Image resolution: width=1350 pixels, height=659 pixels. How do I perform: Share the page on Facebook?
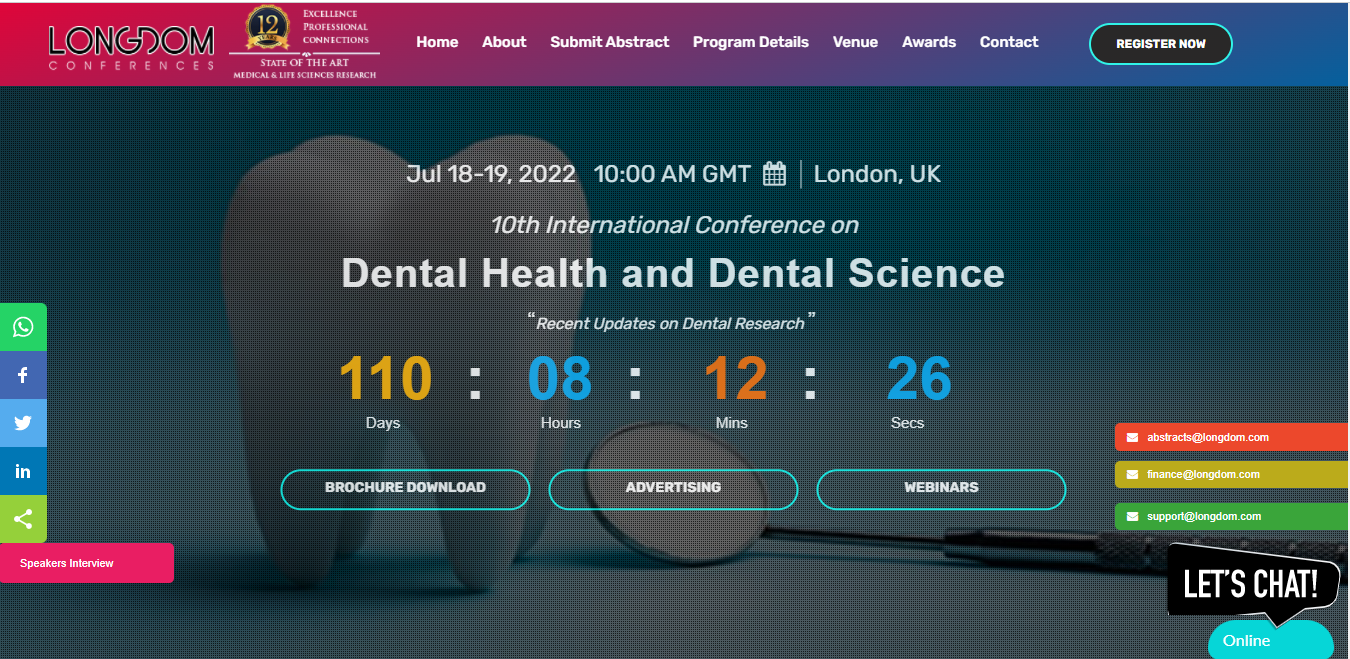[x=22, y=375]
